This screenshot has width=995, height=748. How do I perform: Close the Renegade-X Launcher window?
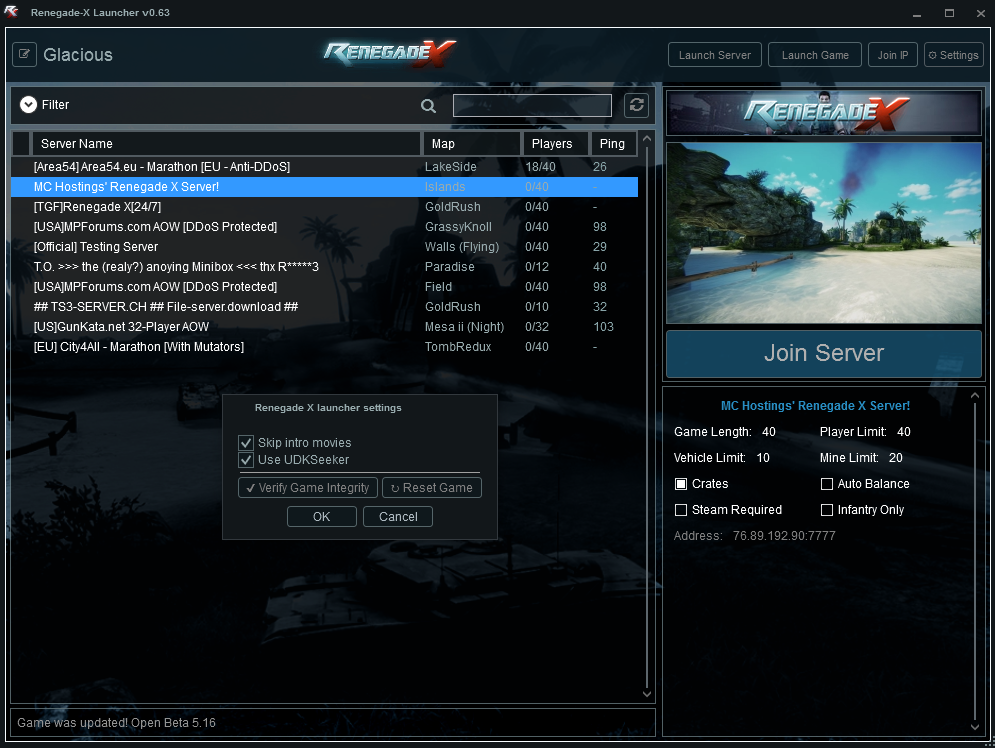(x=980, y=13)
